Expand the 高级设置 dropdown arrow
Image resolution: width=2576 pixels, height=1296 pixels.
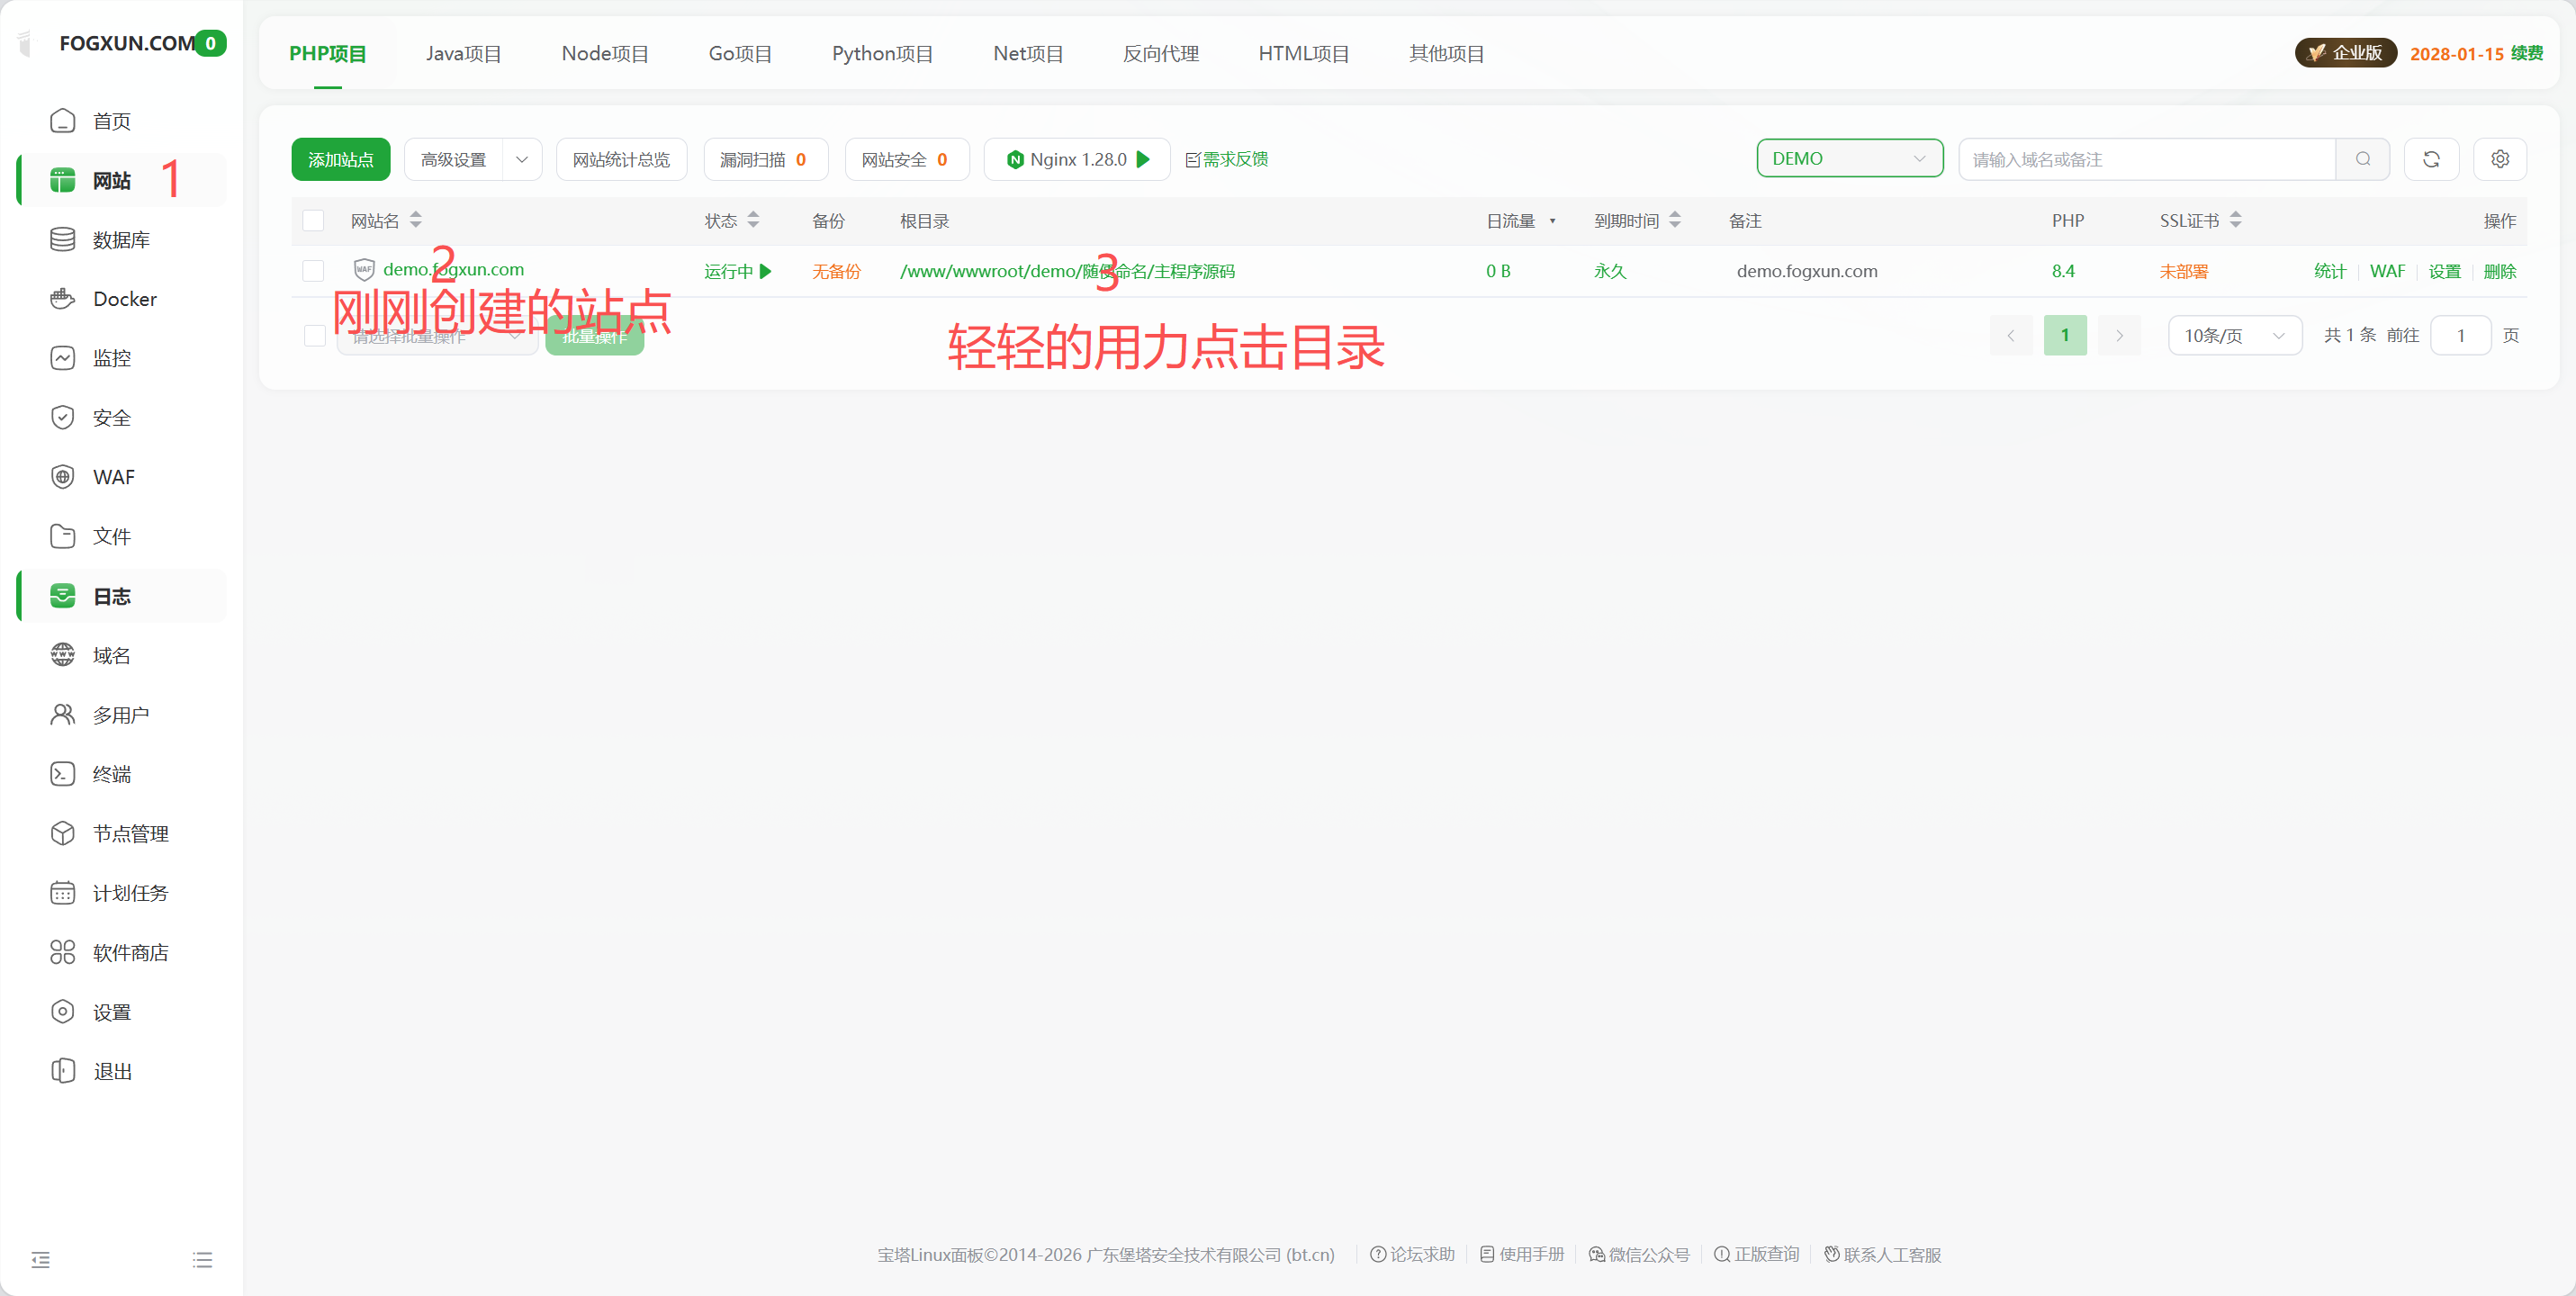pyautogui.click(x=522, y=158)
